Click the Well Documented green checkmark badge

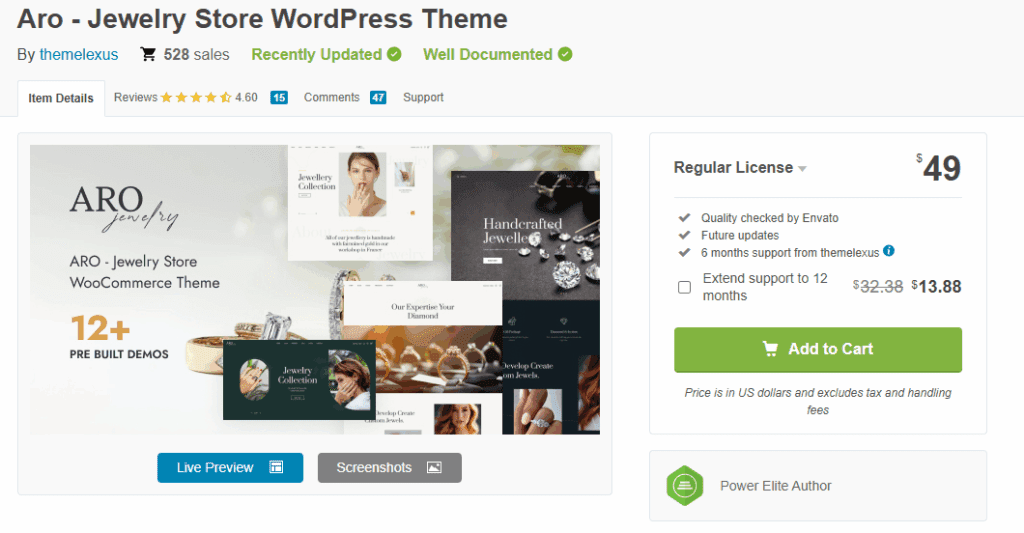coord(565,54)
